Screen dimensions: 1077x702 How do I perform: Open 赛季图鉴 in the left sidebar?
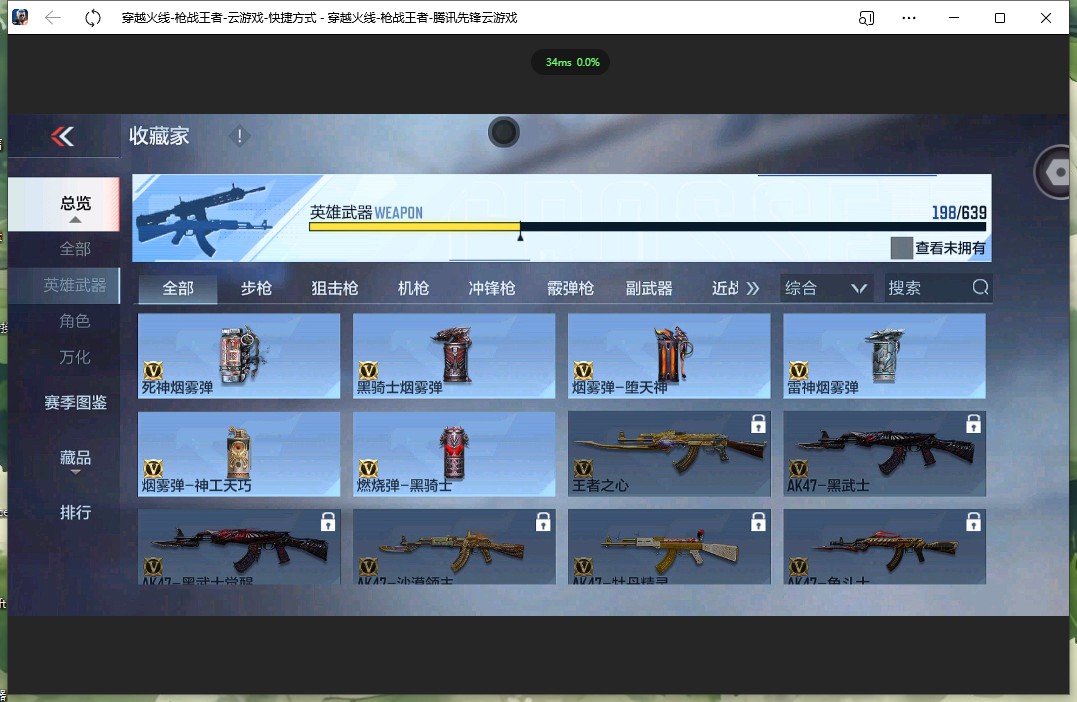(75, 403)
